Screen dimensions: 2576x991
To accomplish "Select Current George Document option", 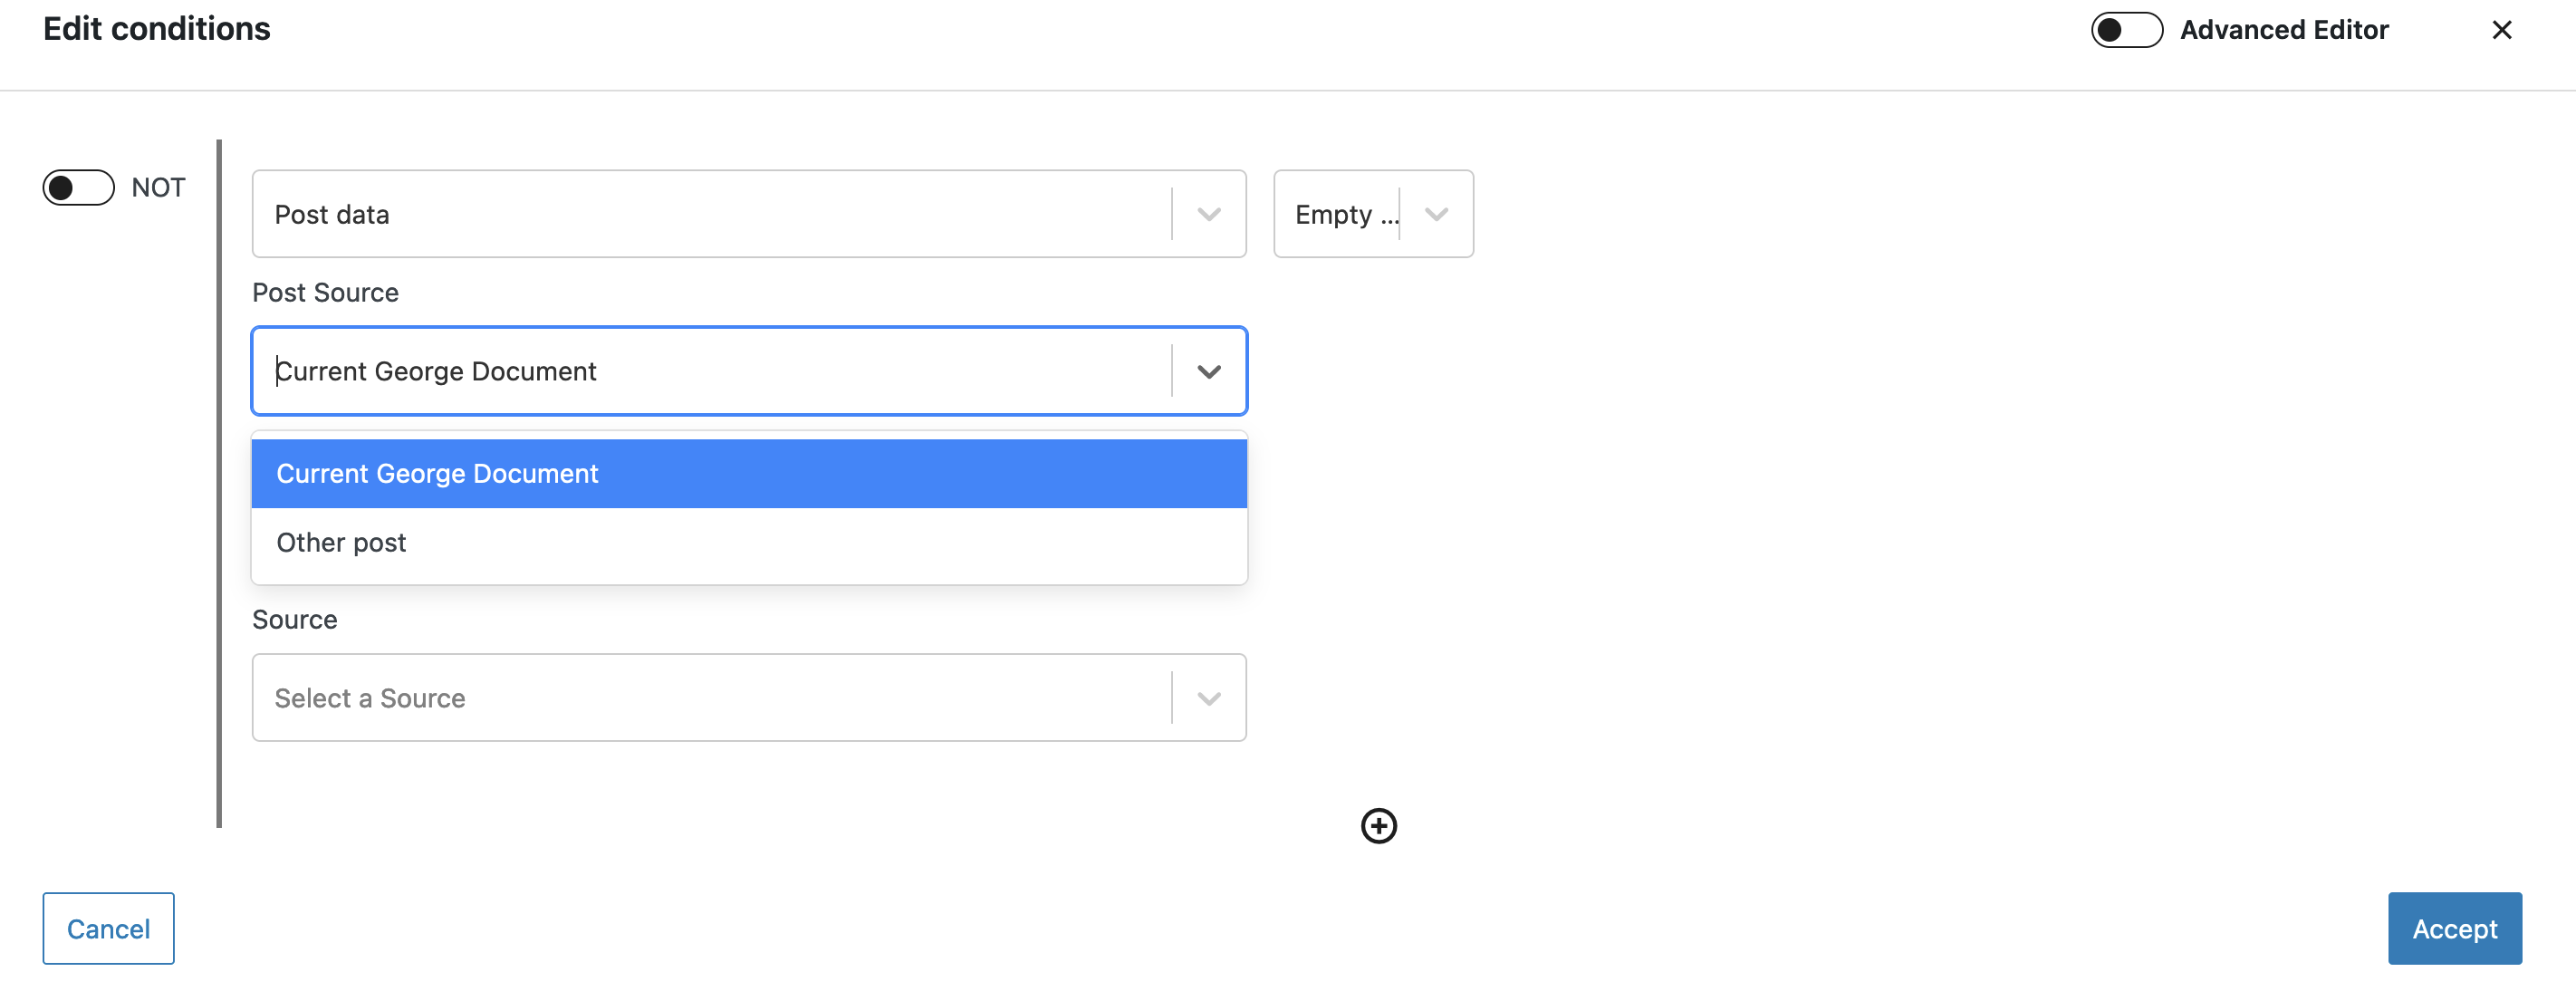I will click(x=749, y=474).
